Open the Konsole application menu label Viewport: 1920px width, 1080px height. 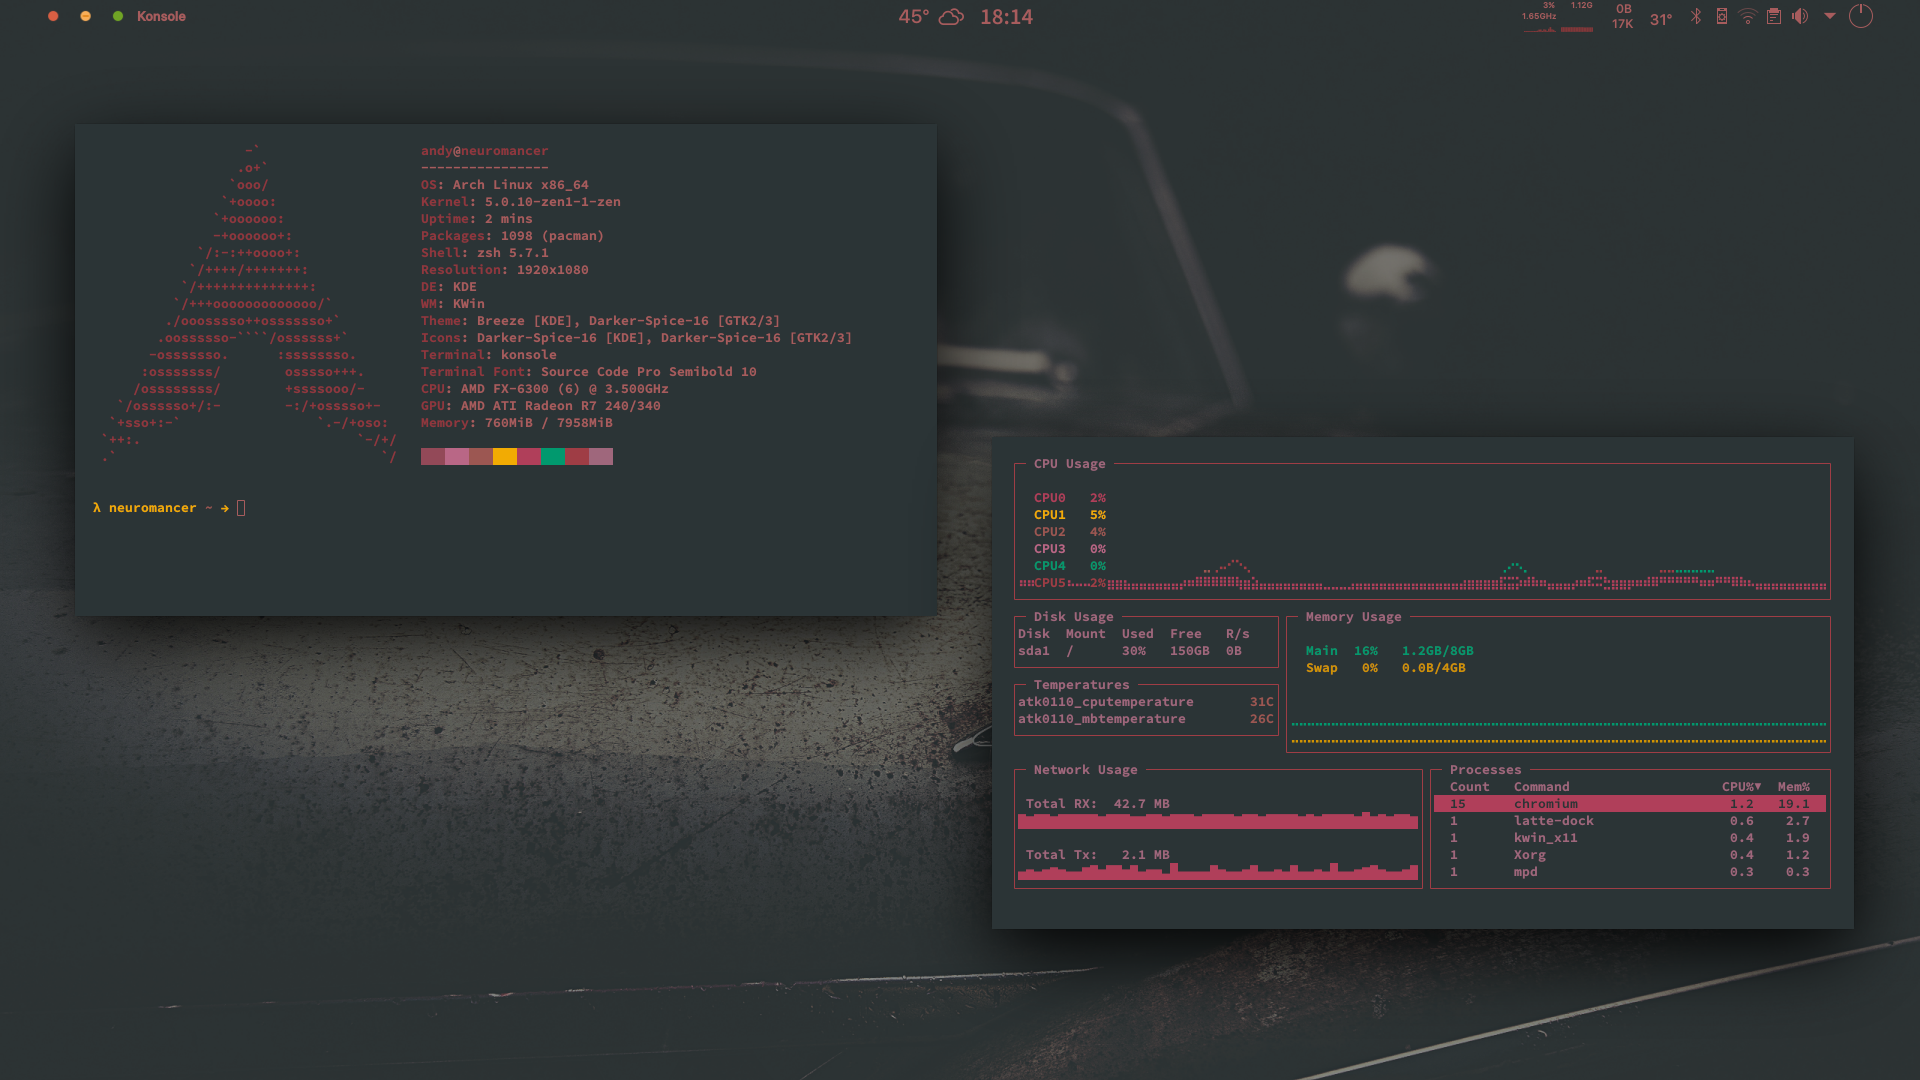click(161, 16)
